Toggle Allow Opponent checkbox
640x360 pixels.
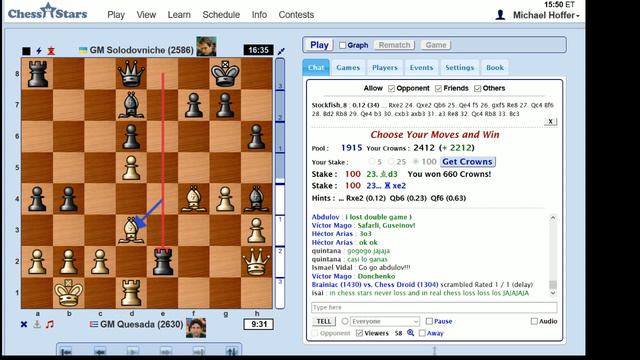click(x=391, y=88)
